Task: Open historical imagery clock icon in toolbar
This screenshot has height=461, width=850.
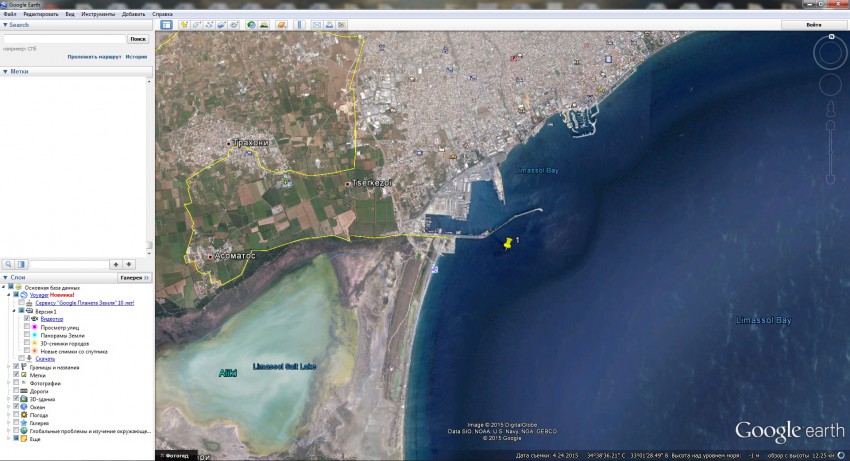Action: click(251, 24)
